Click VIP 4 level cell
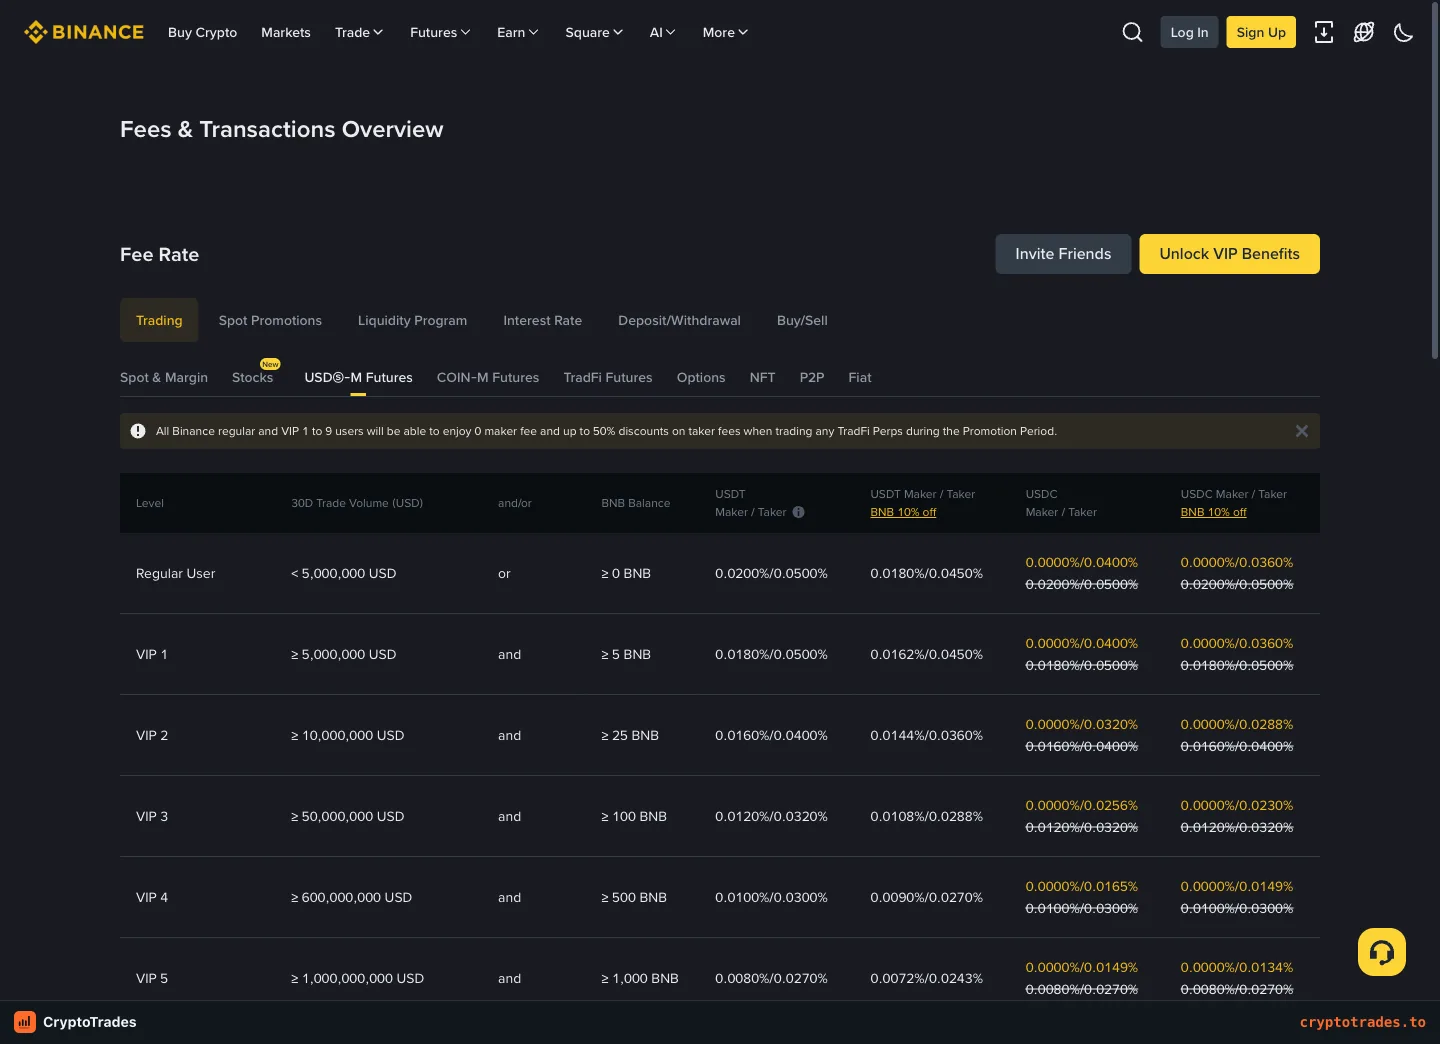1440x1044 pixels. point(152,897)
